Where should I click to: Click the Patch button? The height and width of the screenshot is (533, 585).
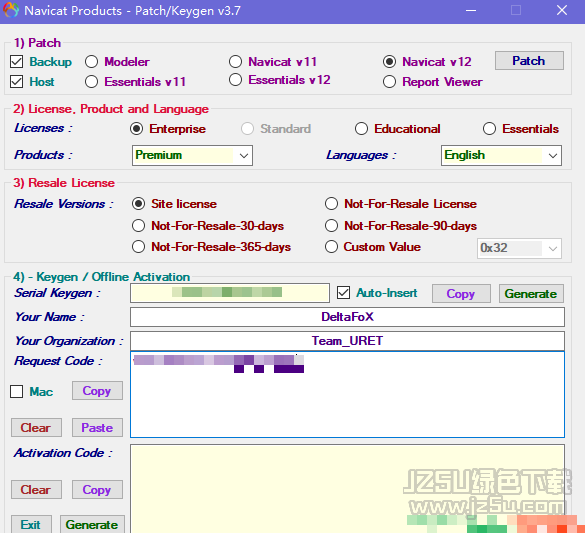tap(529, 61)
